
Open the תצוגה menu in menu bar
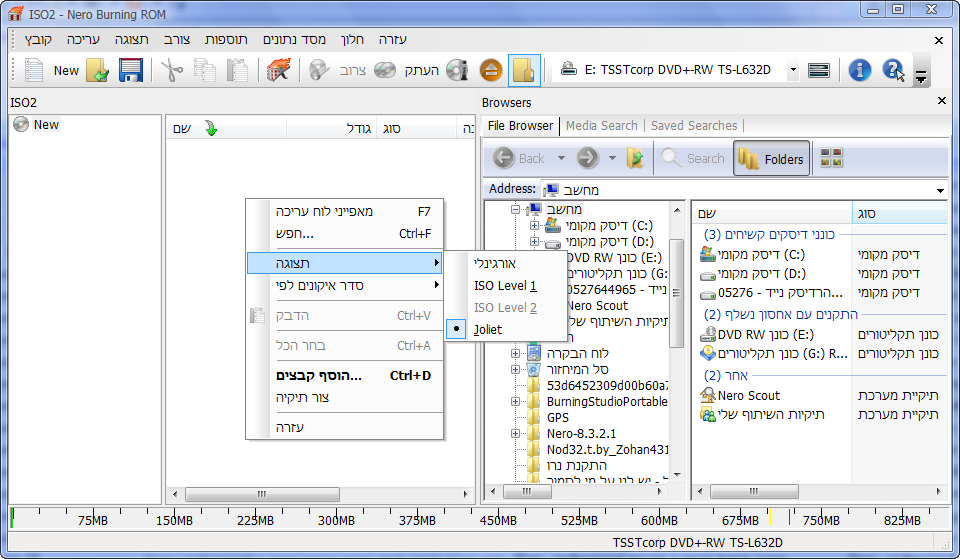132,39
